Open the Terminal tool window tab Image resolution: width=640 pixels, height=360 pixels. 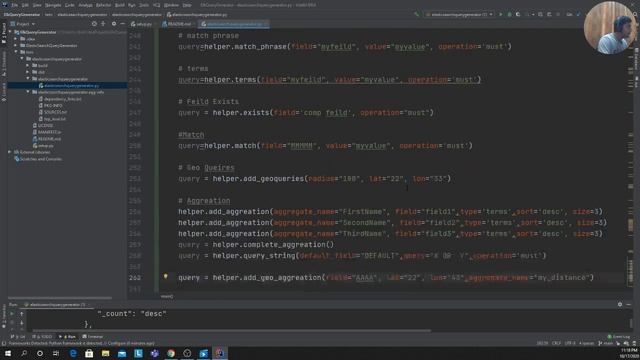point(93,337)
